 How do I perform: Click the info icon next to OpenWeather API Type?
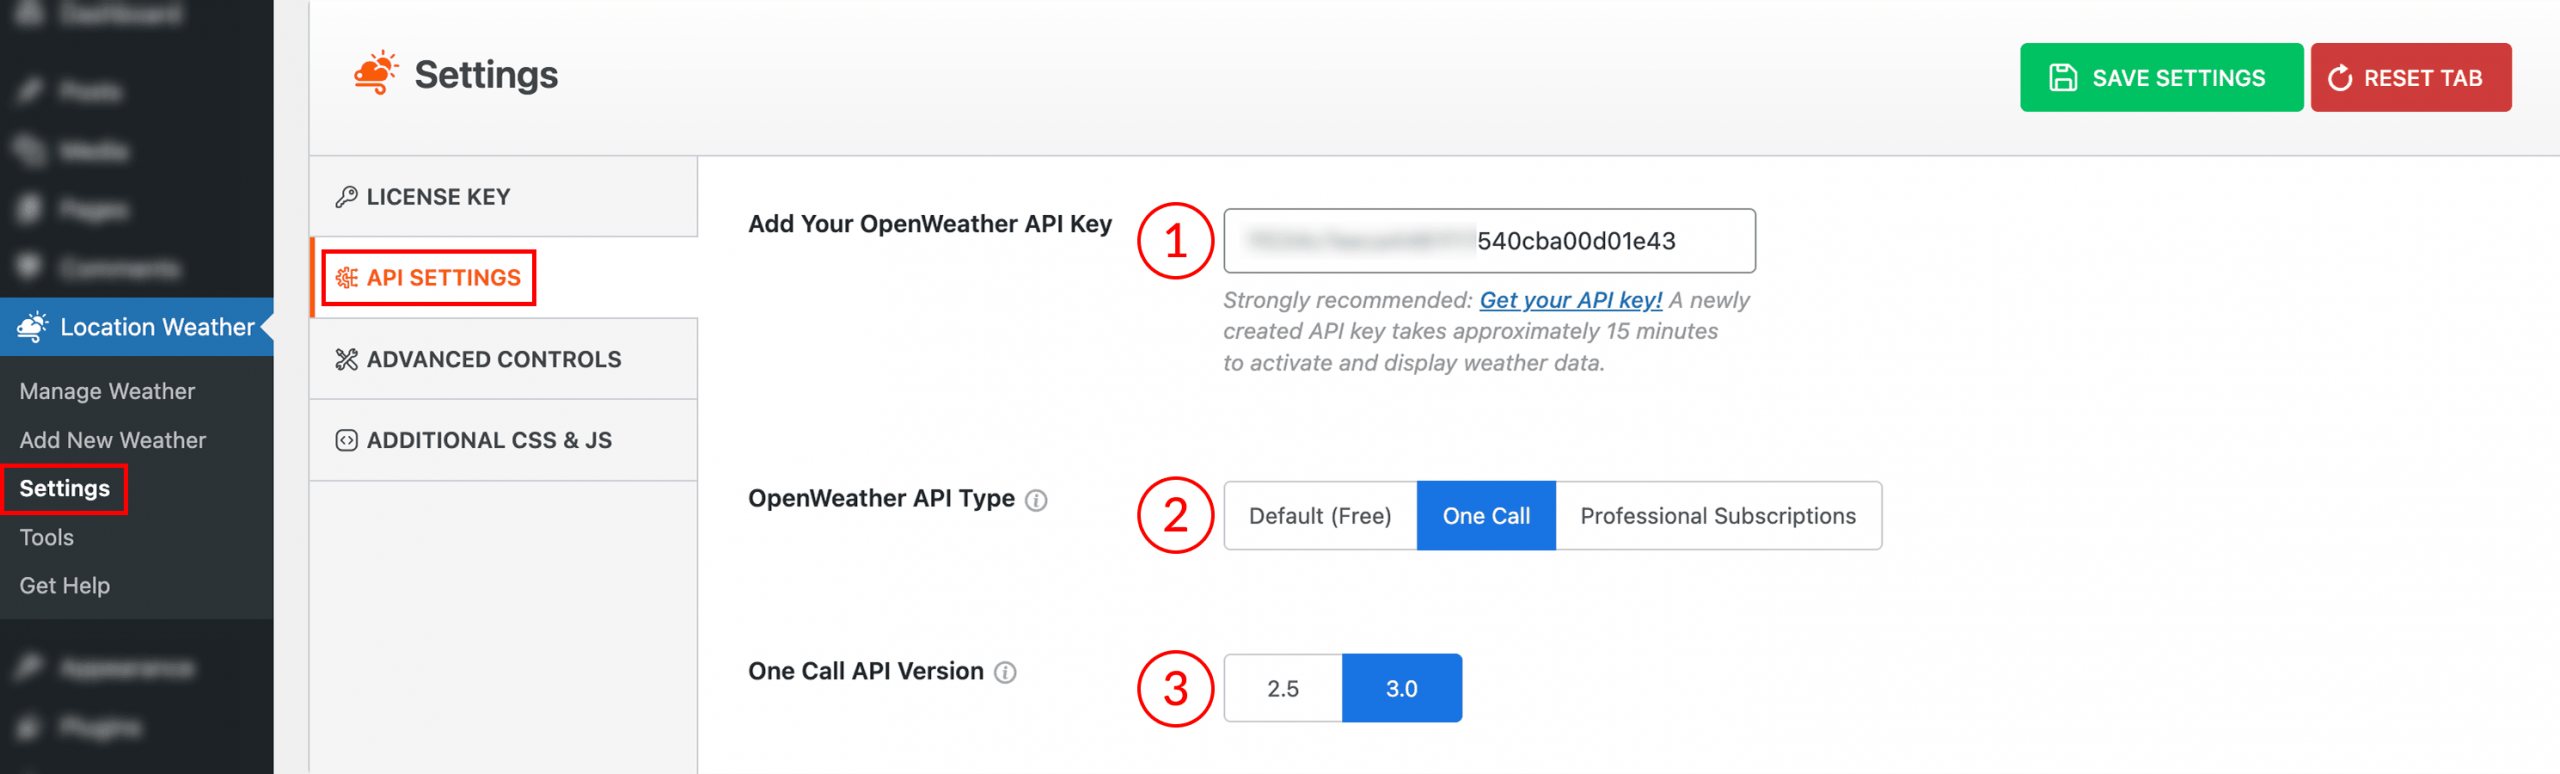click(1036, 500)
